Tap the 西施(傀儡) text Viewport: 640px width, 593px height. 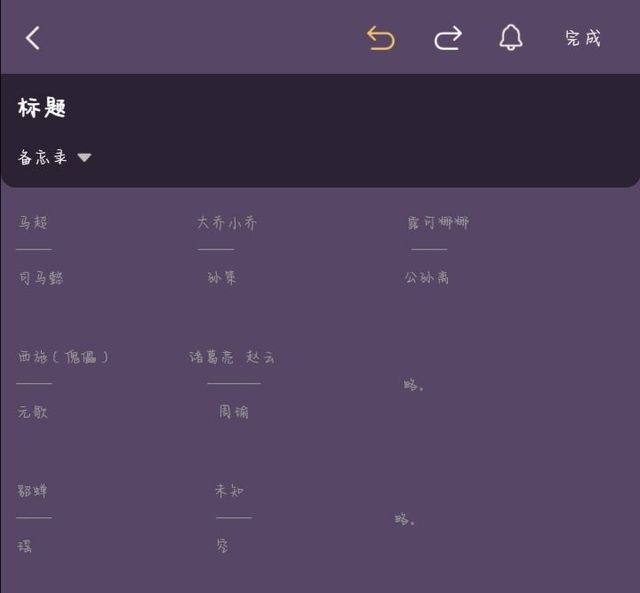pyautogui.click(x=63, y=357)
